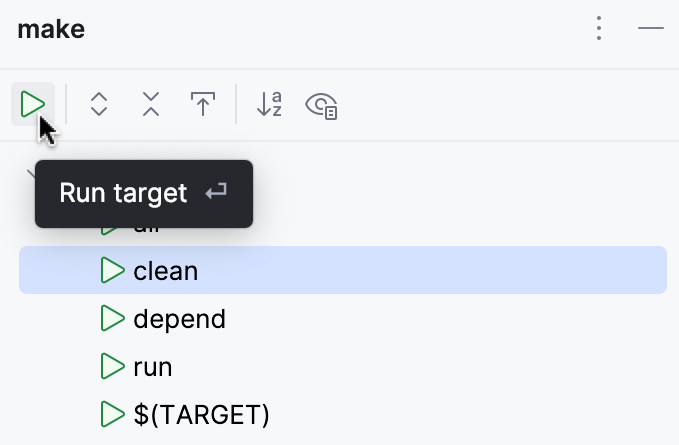This screenshot has height=445, width=679.
Task: Select the run target in the list
Action: coord(153,367)
